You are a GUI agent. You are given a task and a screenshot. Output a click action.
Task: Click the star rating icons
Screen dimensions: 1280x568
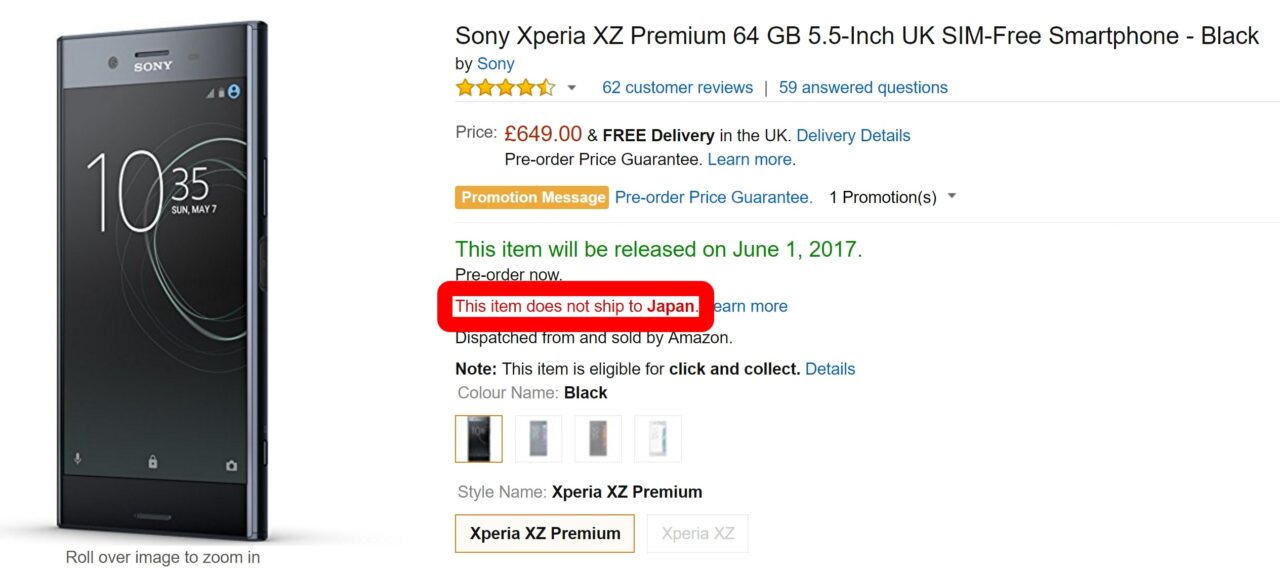click(505, 88)
